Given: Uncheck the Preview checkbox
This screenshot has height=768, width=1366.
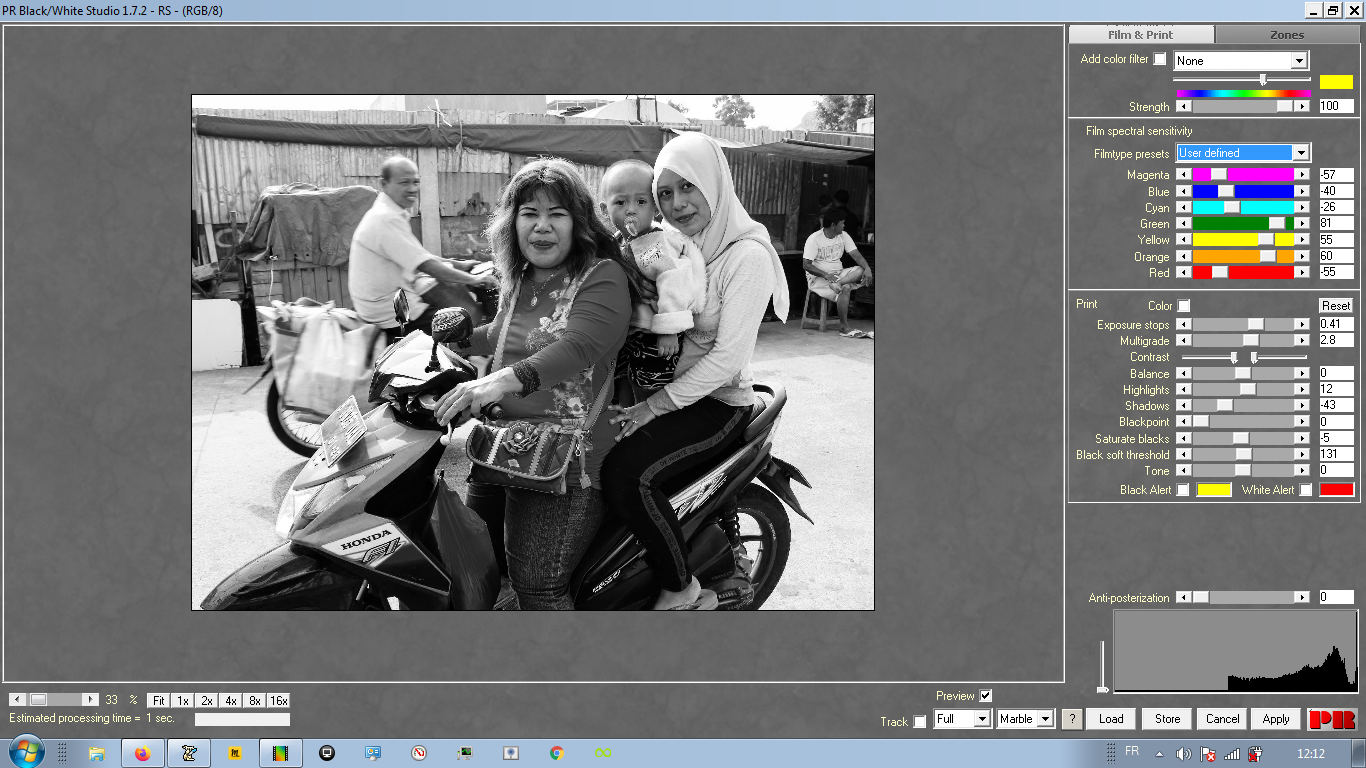Looking at the screenshot, I should pyautogui.click(x=986, y=696).
